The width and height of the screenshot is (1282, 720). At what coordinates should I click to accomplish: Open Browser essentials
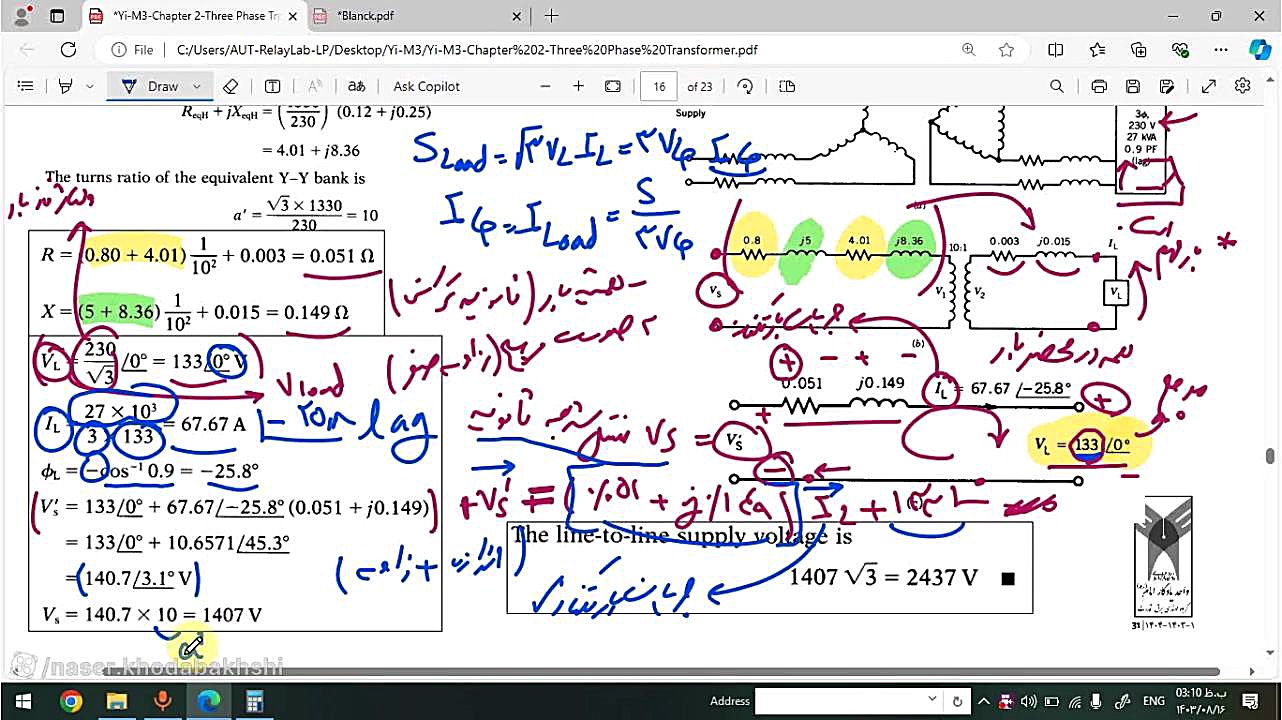point(1180,50)
